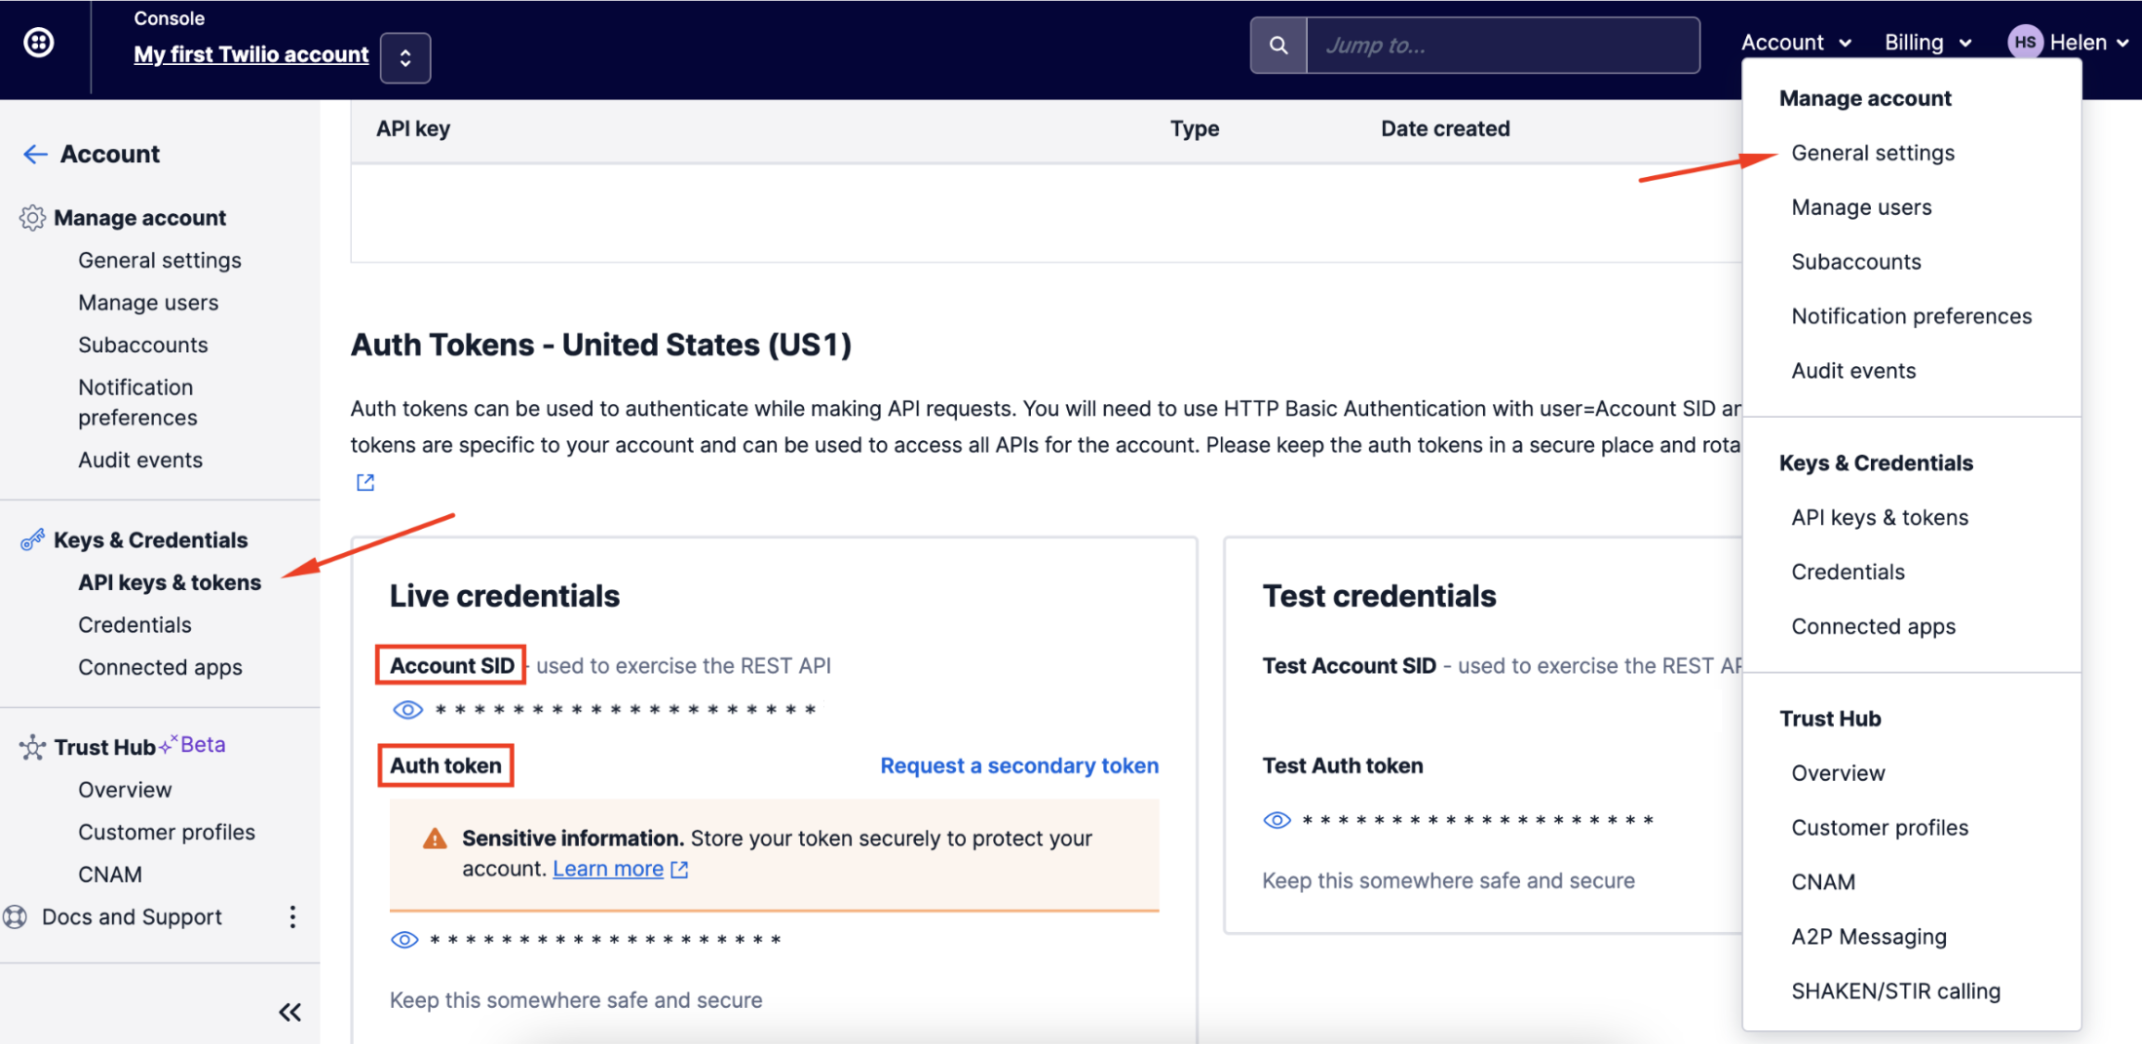This screenshot has height=1044, width=2142.
Task: Open CNAM in the left sidebar
Action: (x=110, y=875)
